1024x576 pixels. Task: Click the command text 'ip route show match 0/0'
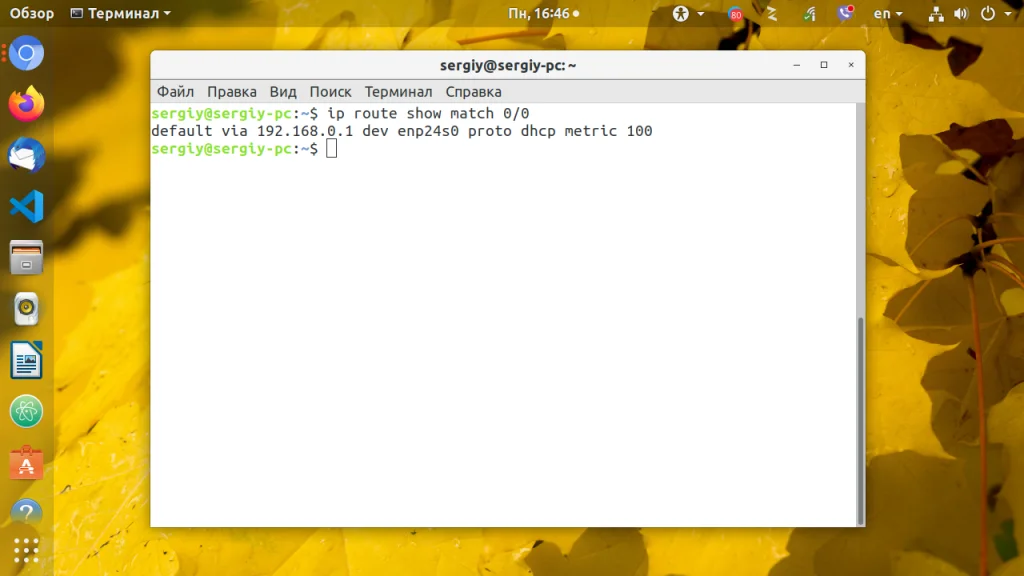[428, 114]
